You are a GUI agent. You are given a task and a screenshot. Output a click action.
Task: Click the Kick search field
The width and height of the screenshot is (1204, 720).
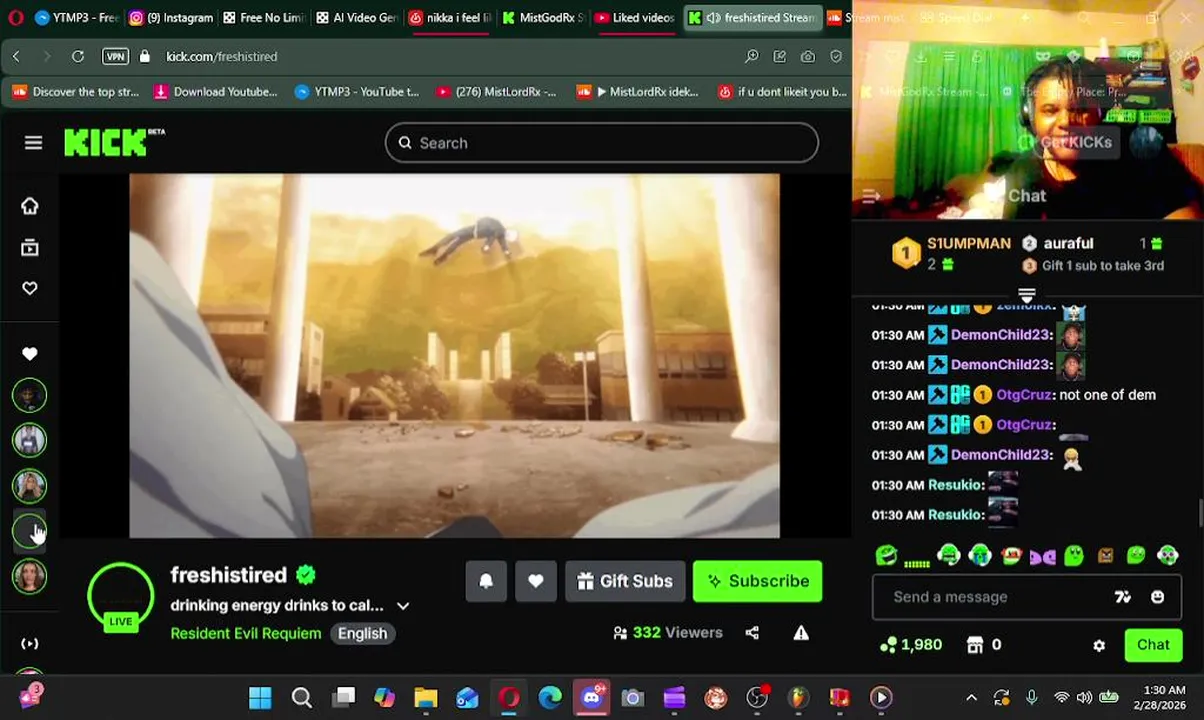coord(601,143)
